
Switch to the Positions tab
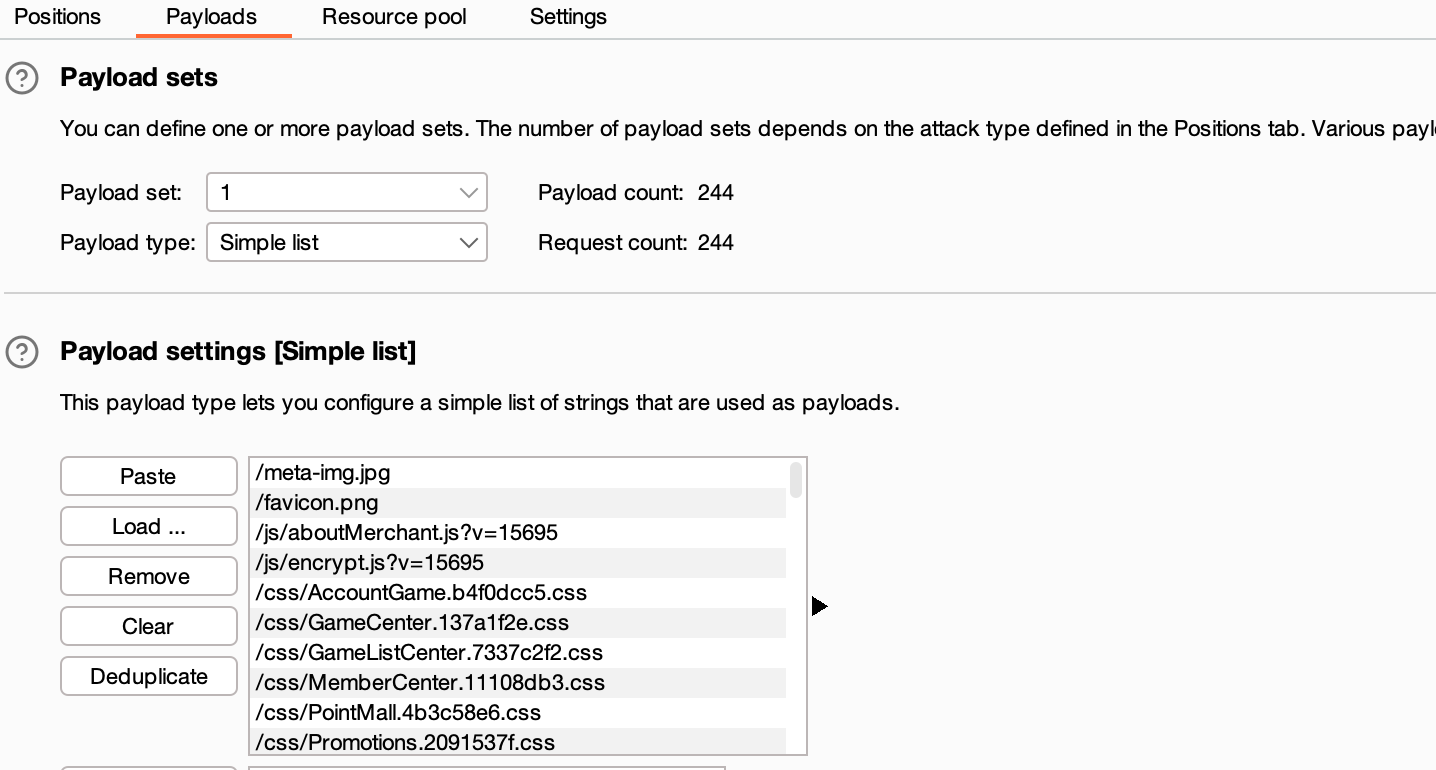(x=57, y=17)
